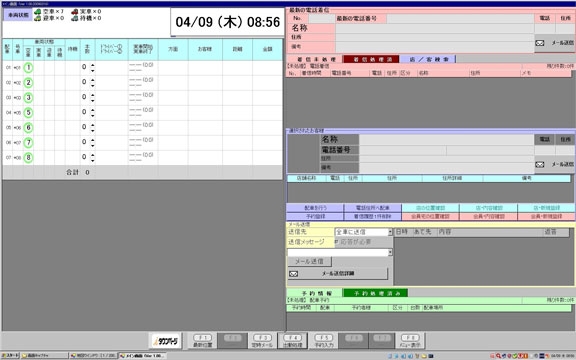The height and width of the screenshot is (360, 576).
Task: Select vehicle number 1 circle icon
Action: tap(28, 68)
